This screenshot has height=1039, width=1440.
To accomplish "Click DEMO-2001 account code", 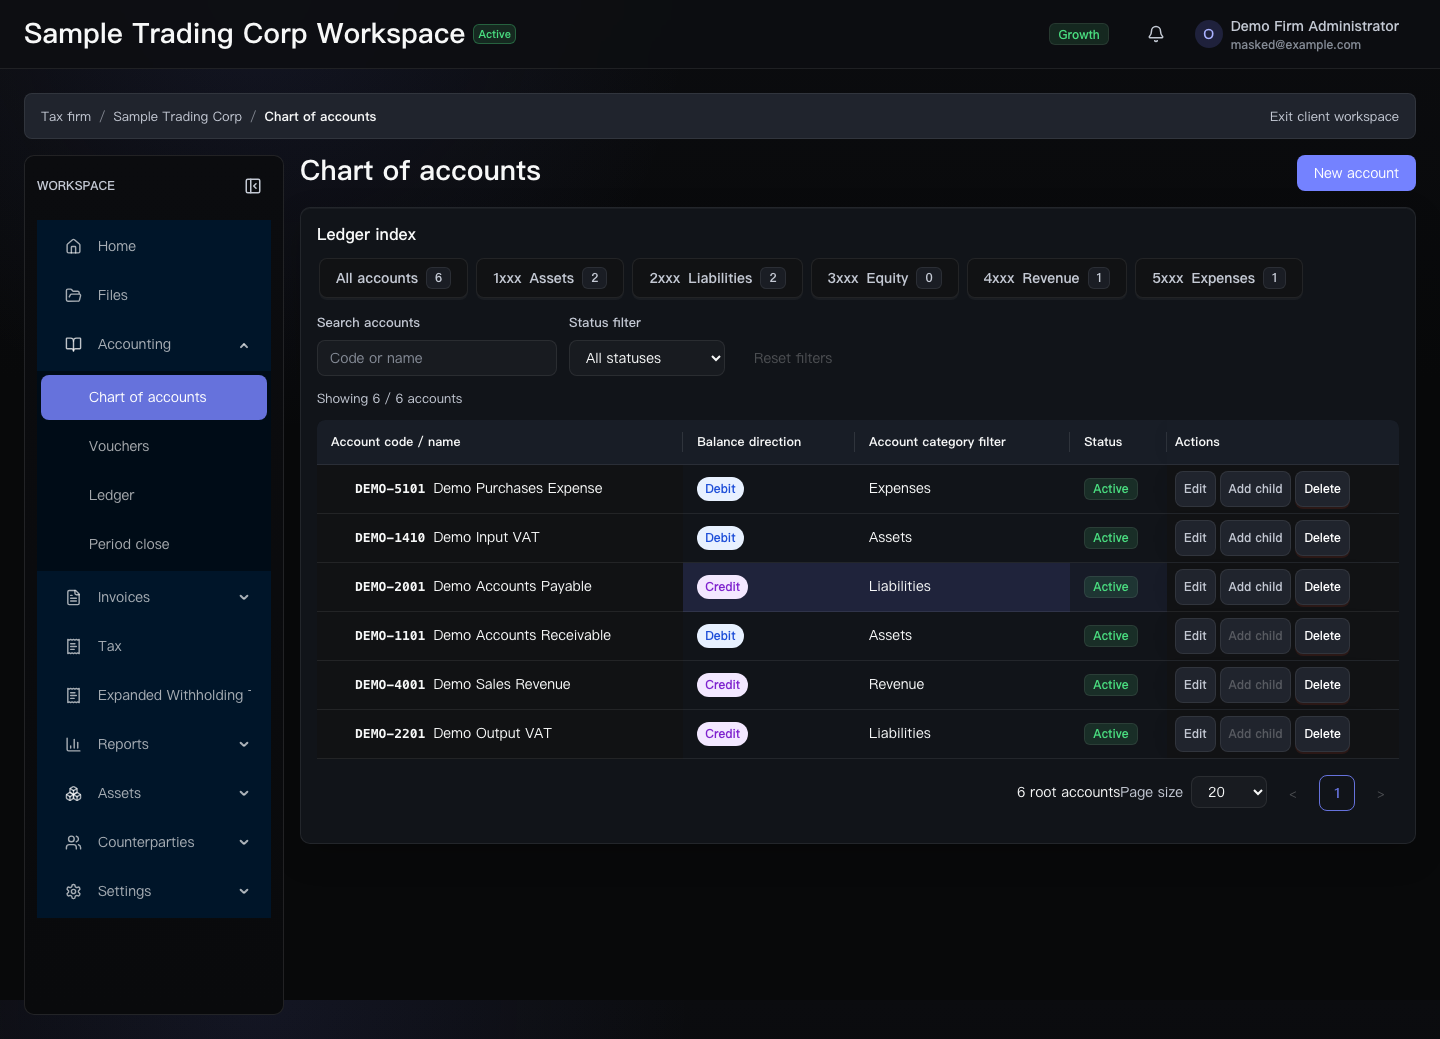I will pyautogui.click(x=390, y=587).
